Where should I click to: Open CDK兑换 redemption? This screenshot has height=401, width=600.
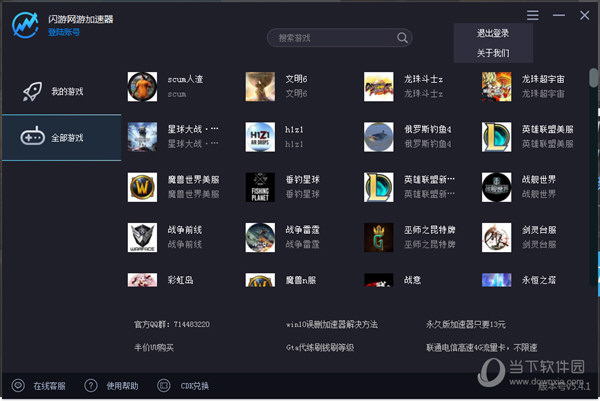(x=195, y=386)
